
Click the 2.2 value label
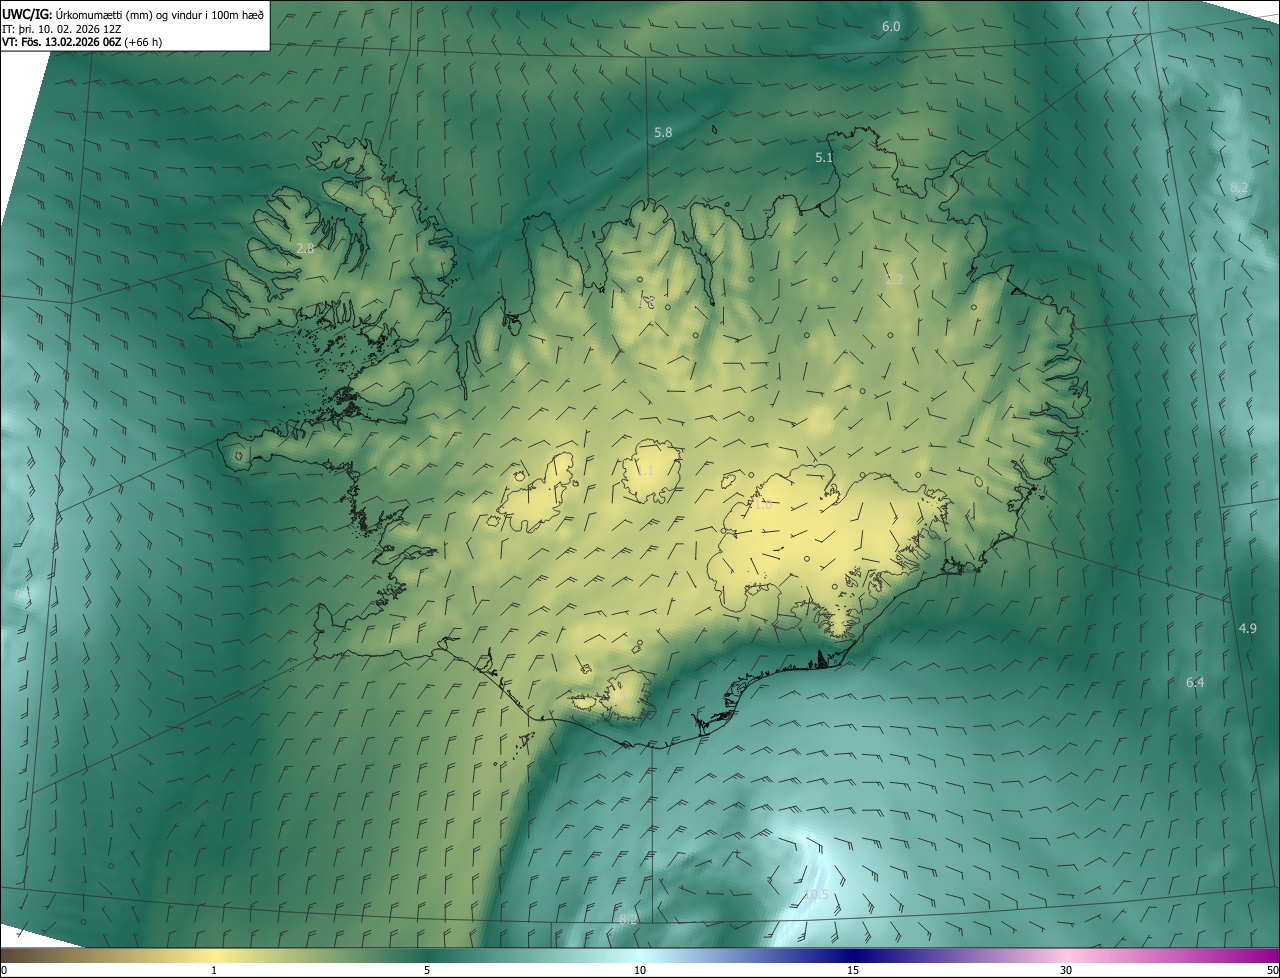(894, 279)
